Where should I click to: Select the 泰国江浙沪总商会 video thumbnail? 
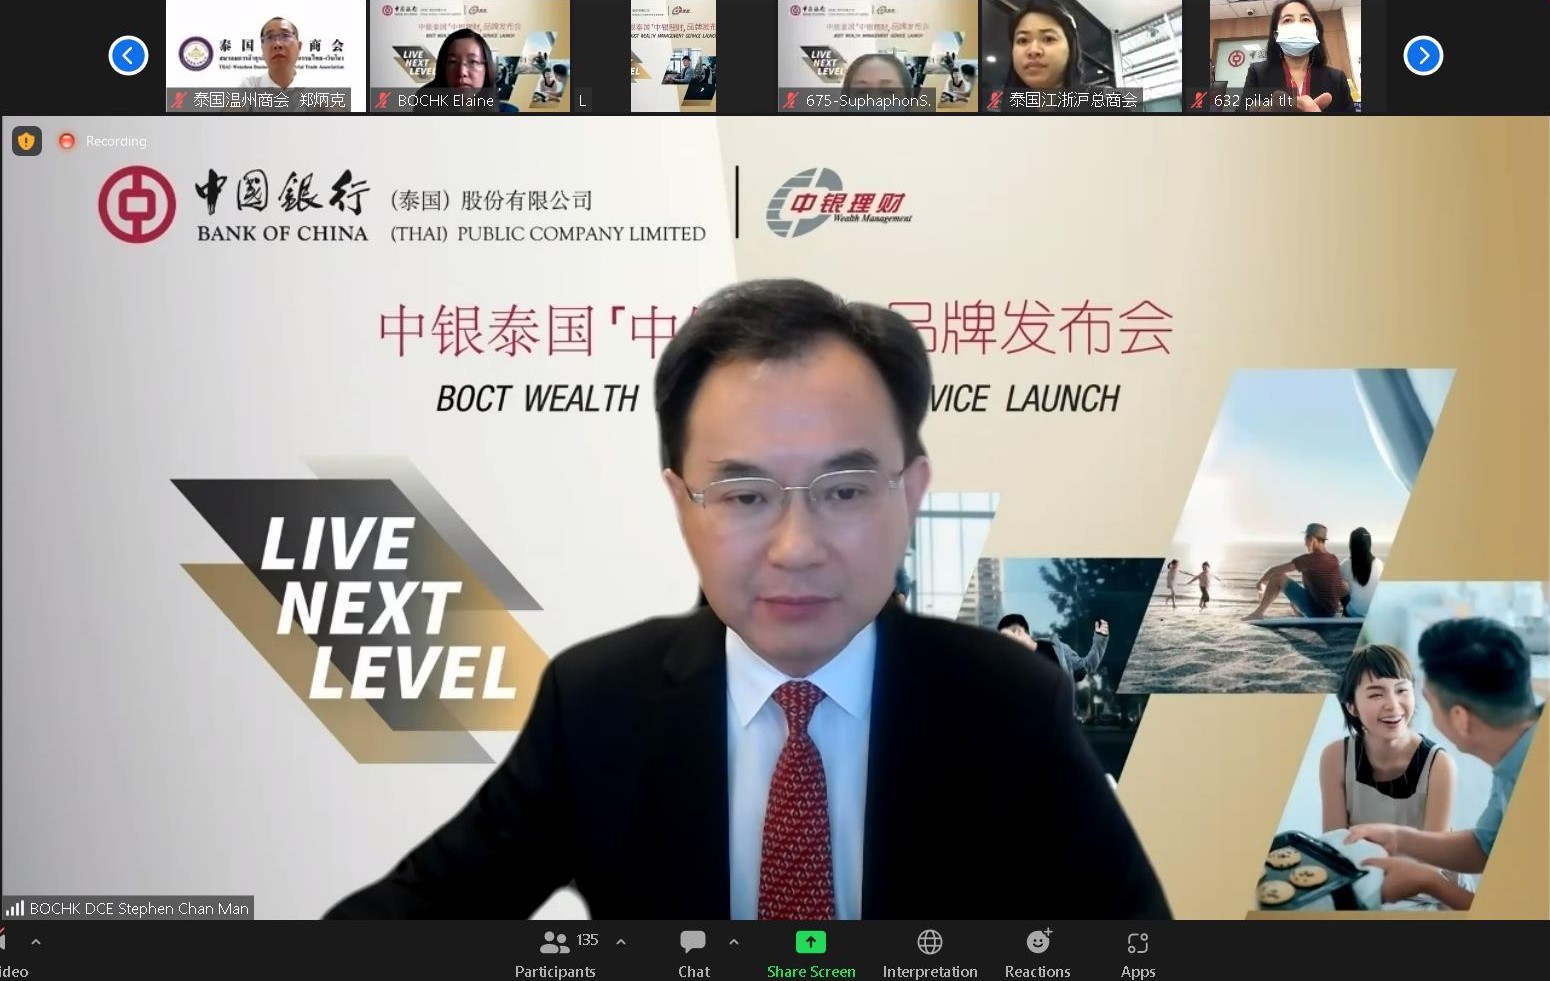tap(1082, 56)
